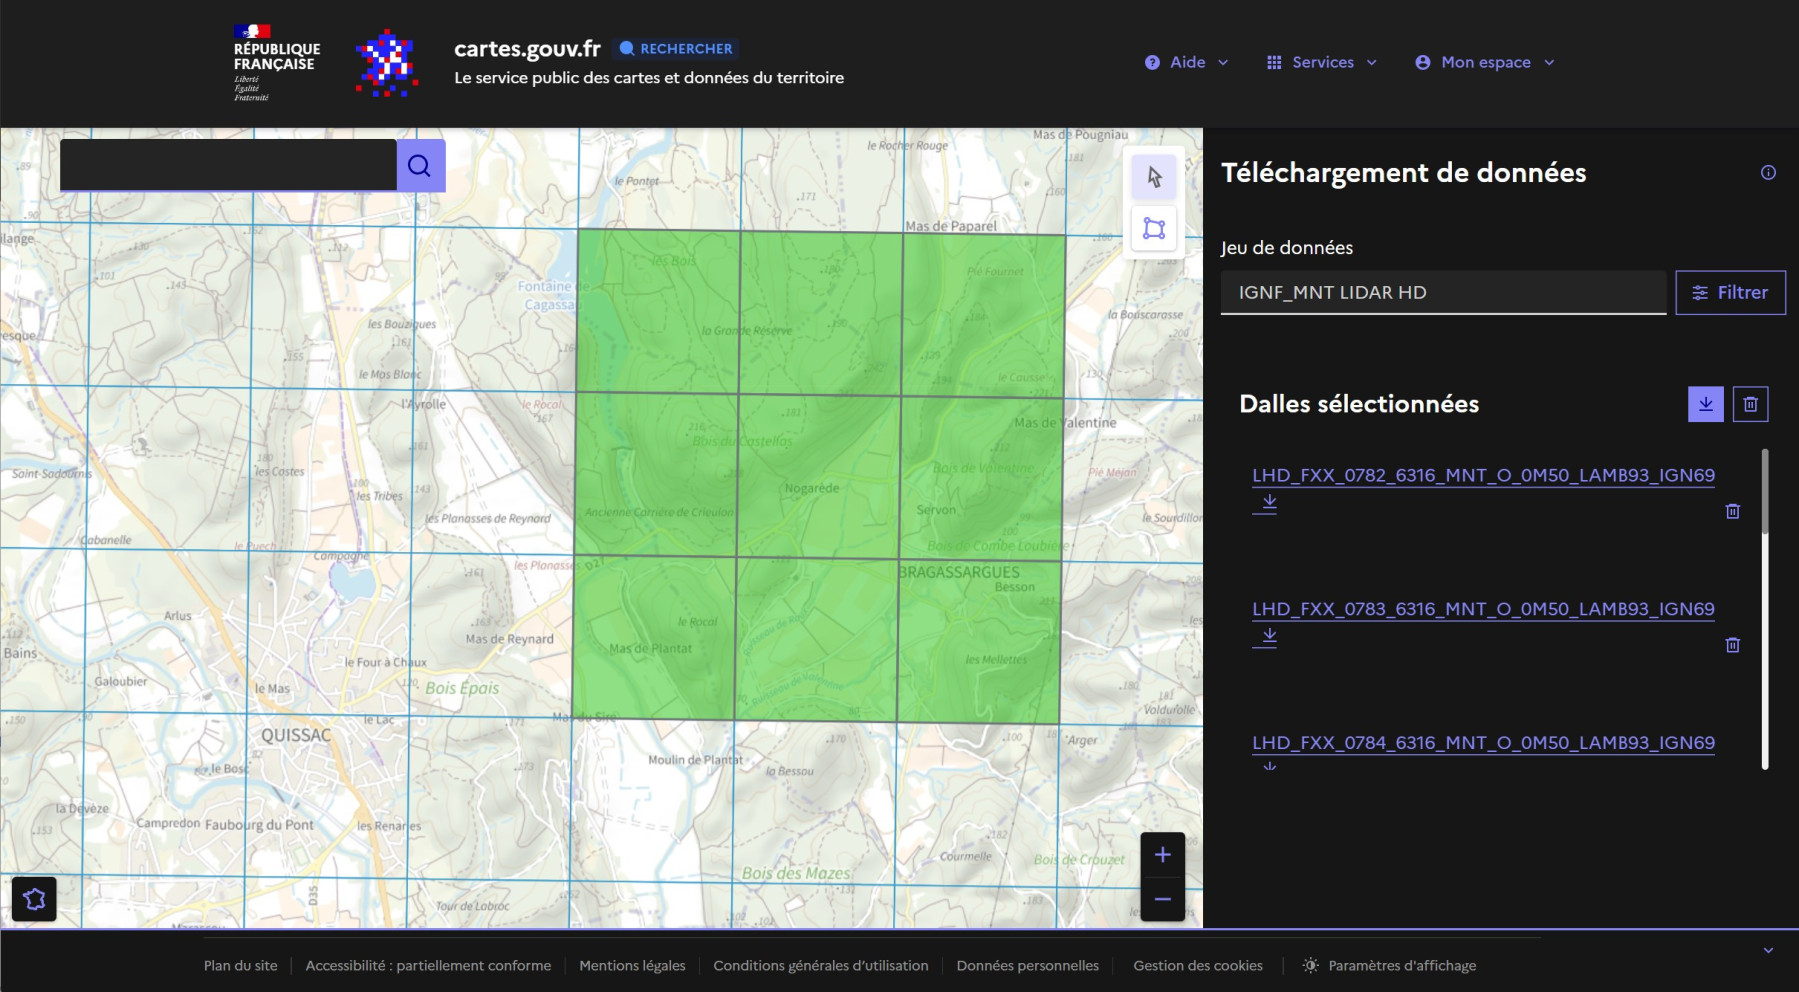Click the map search magnifier button

pyautogui.click(x=420, y=166)
